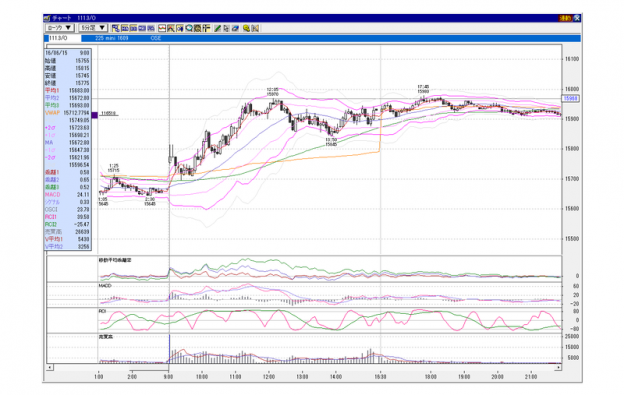Click the current price label 15960

click(571, 98)
